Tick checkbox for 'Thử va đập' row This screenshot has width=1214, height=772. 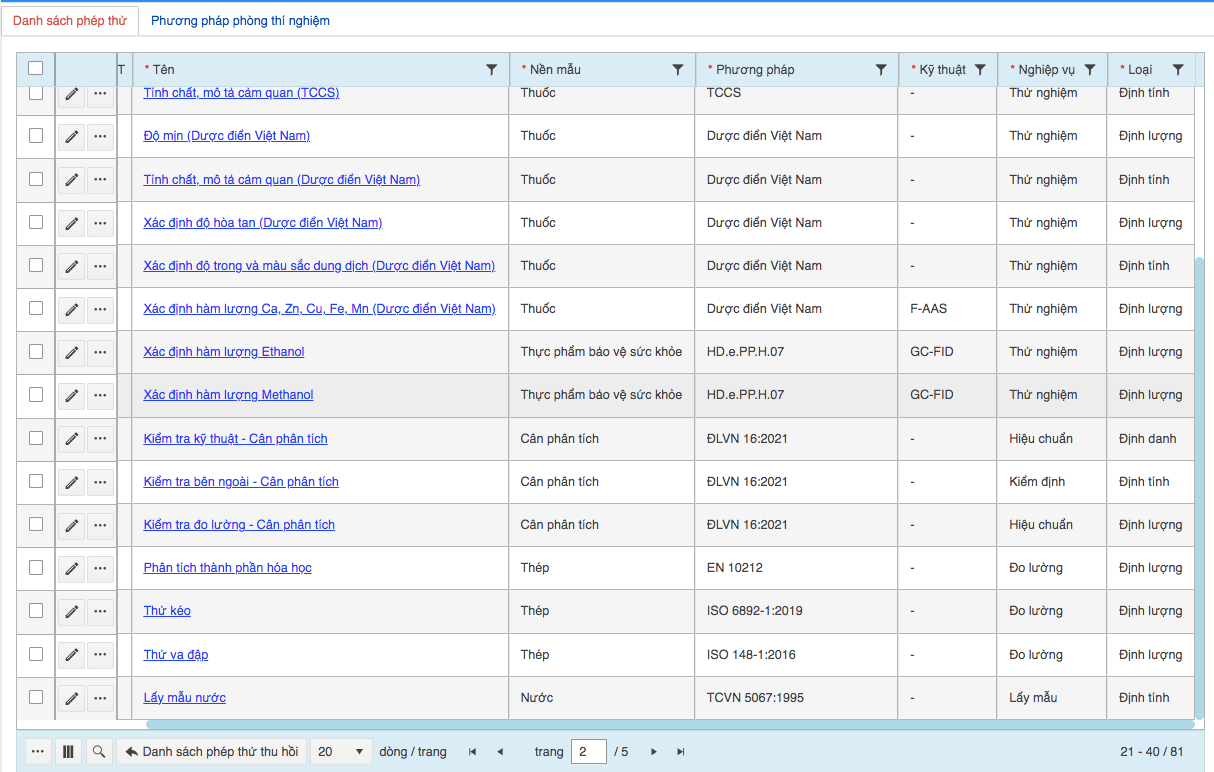click(36, 654)
